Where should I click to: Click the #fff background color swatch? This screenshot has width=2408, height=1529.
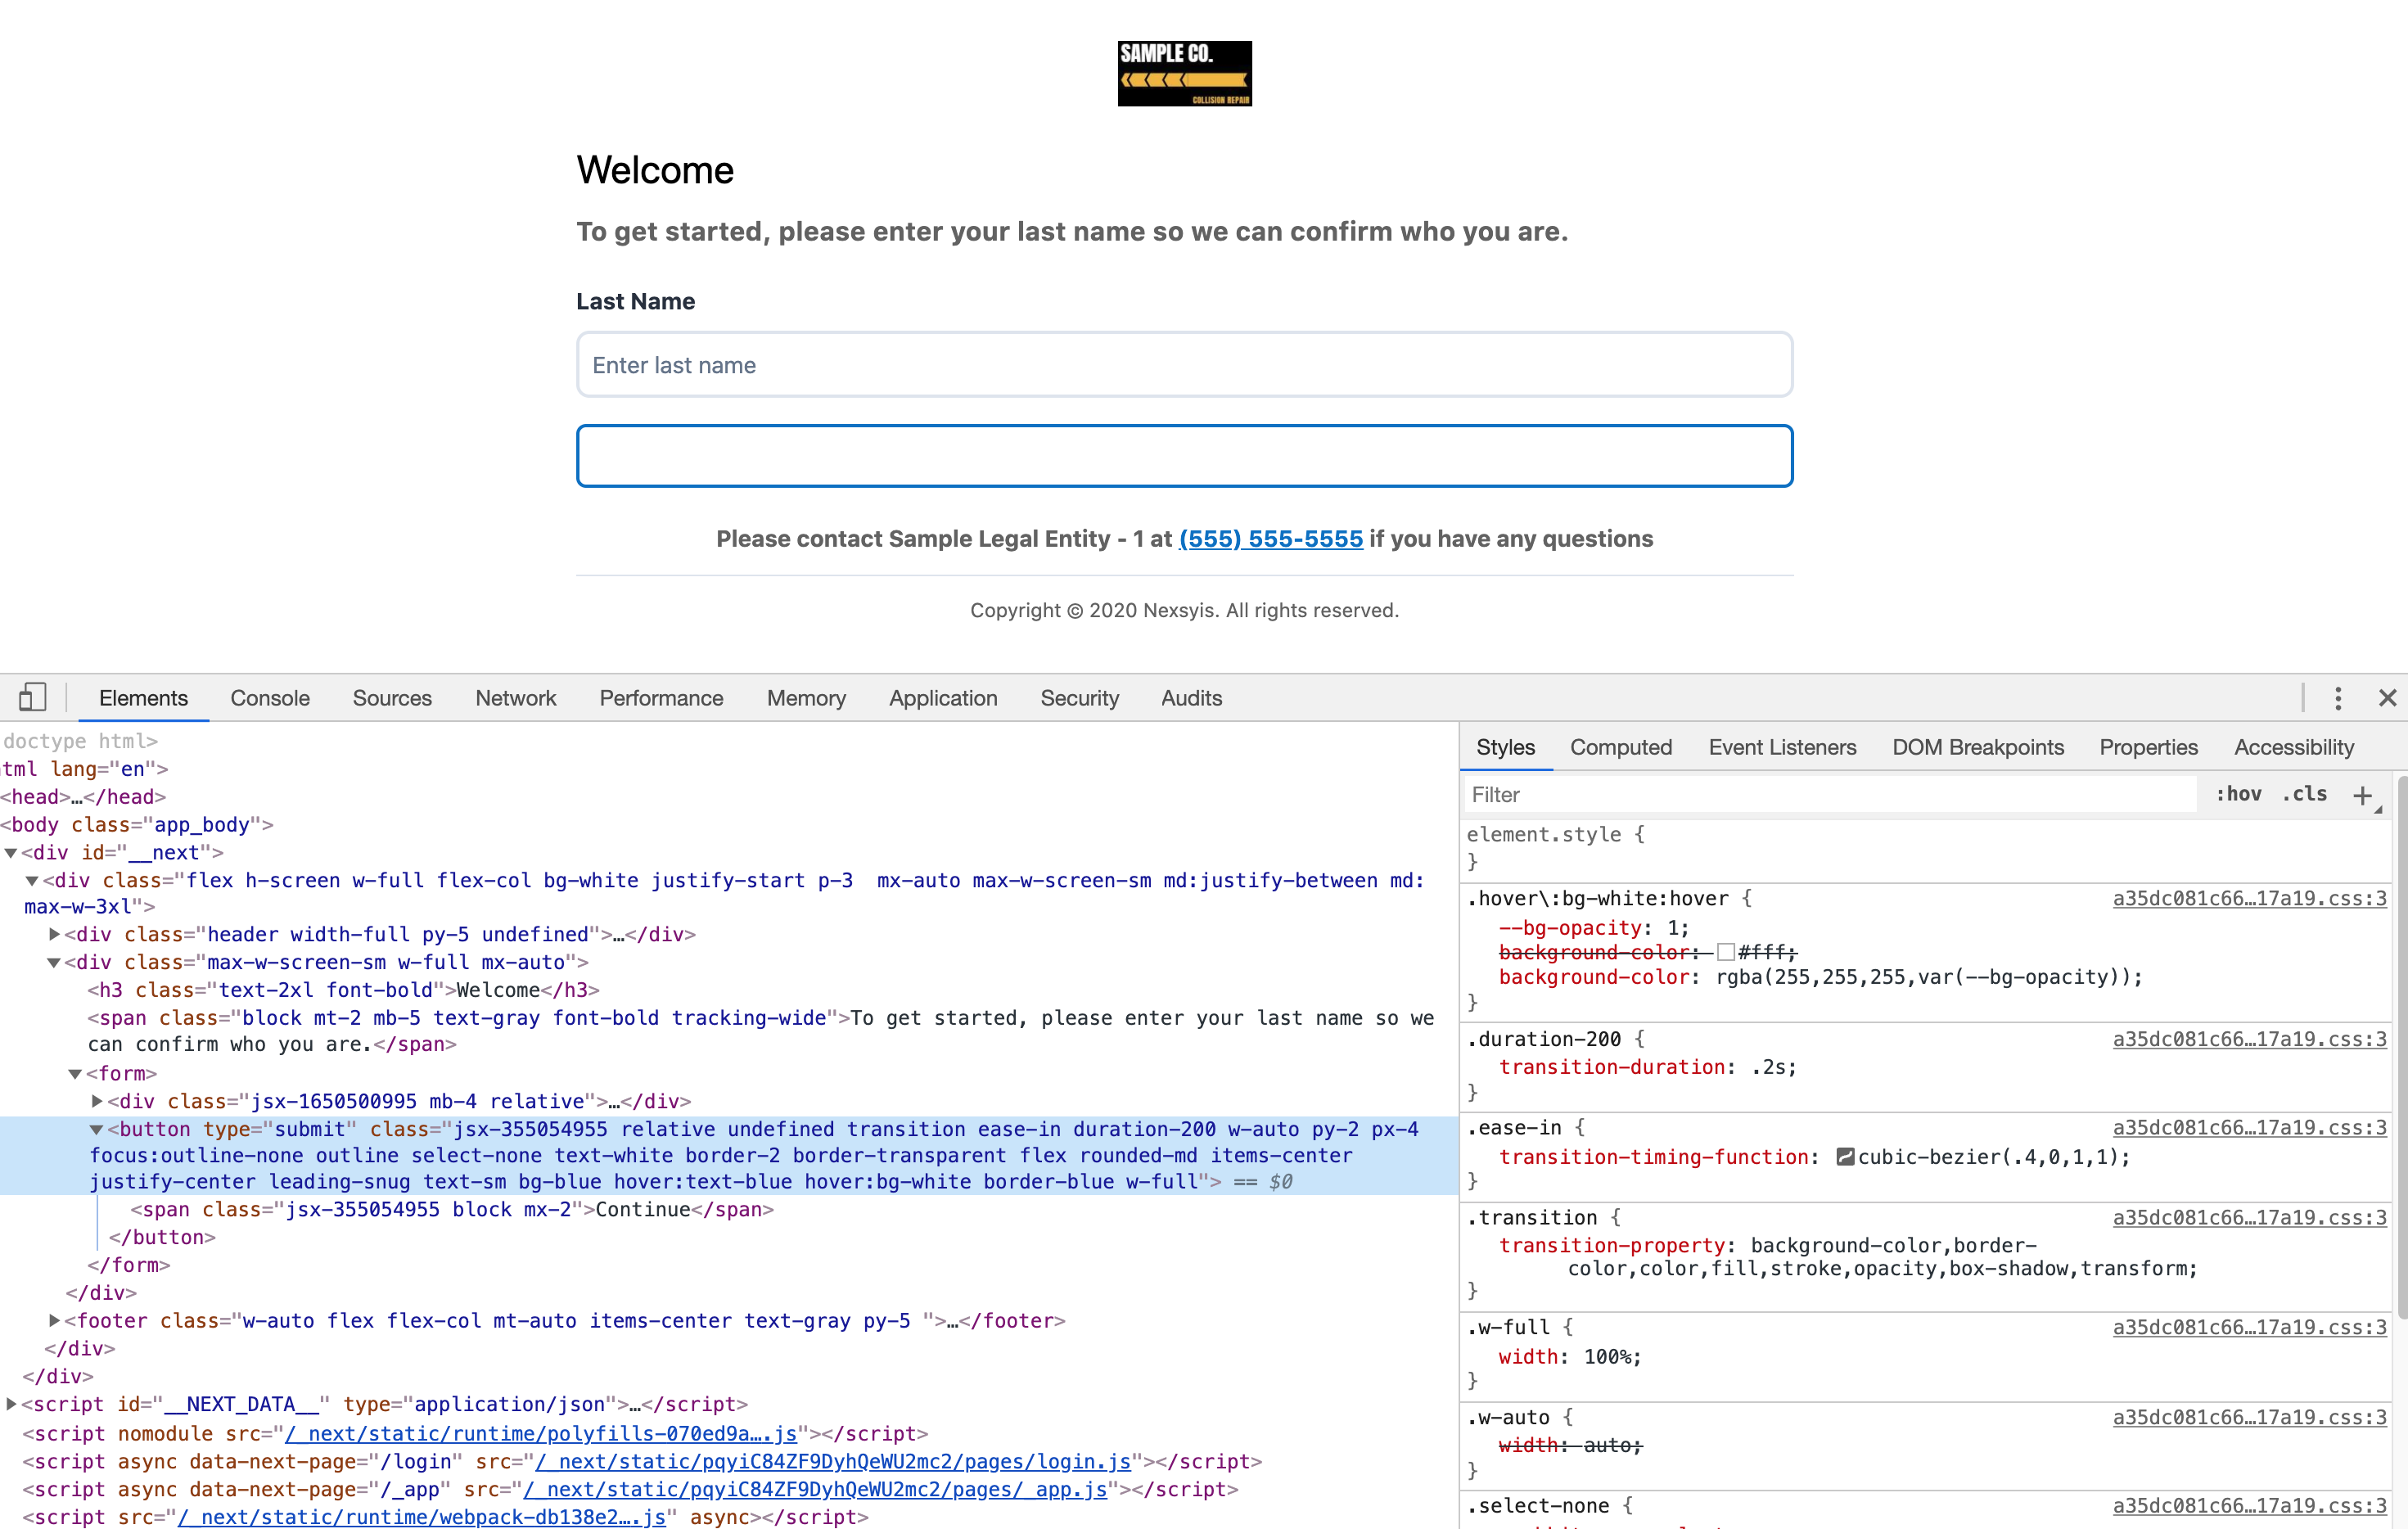pos(1725,952)
